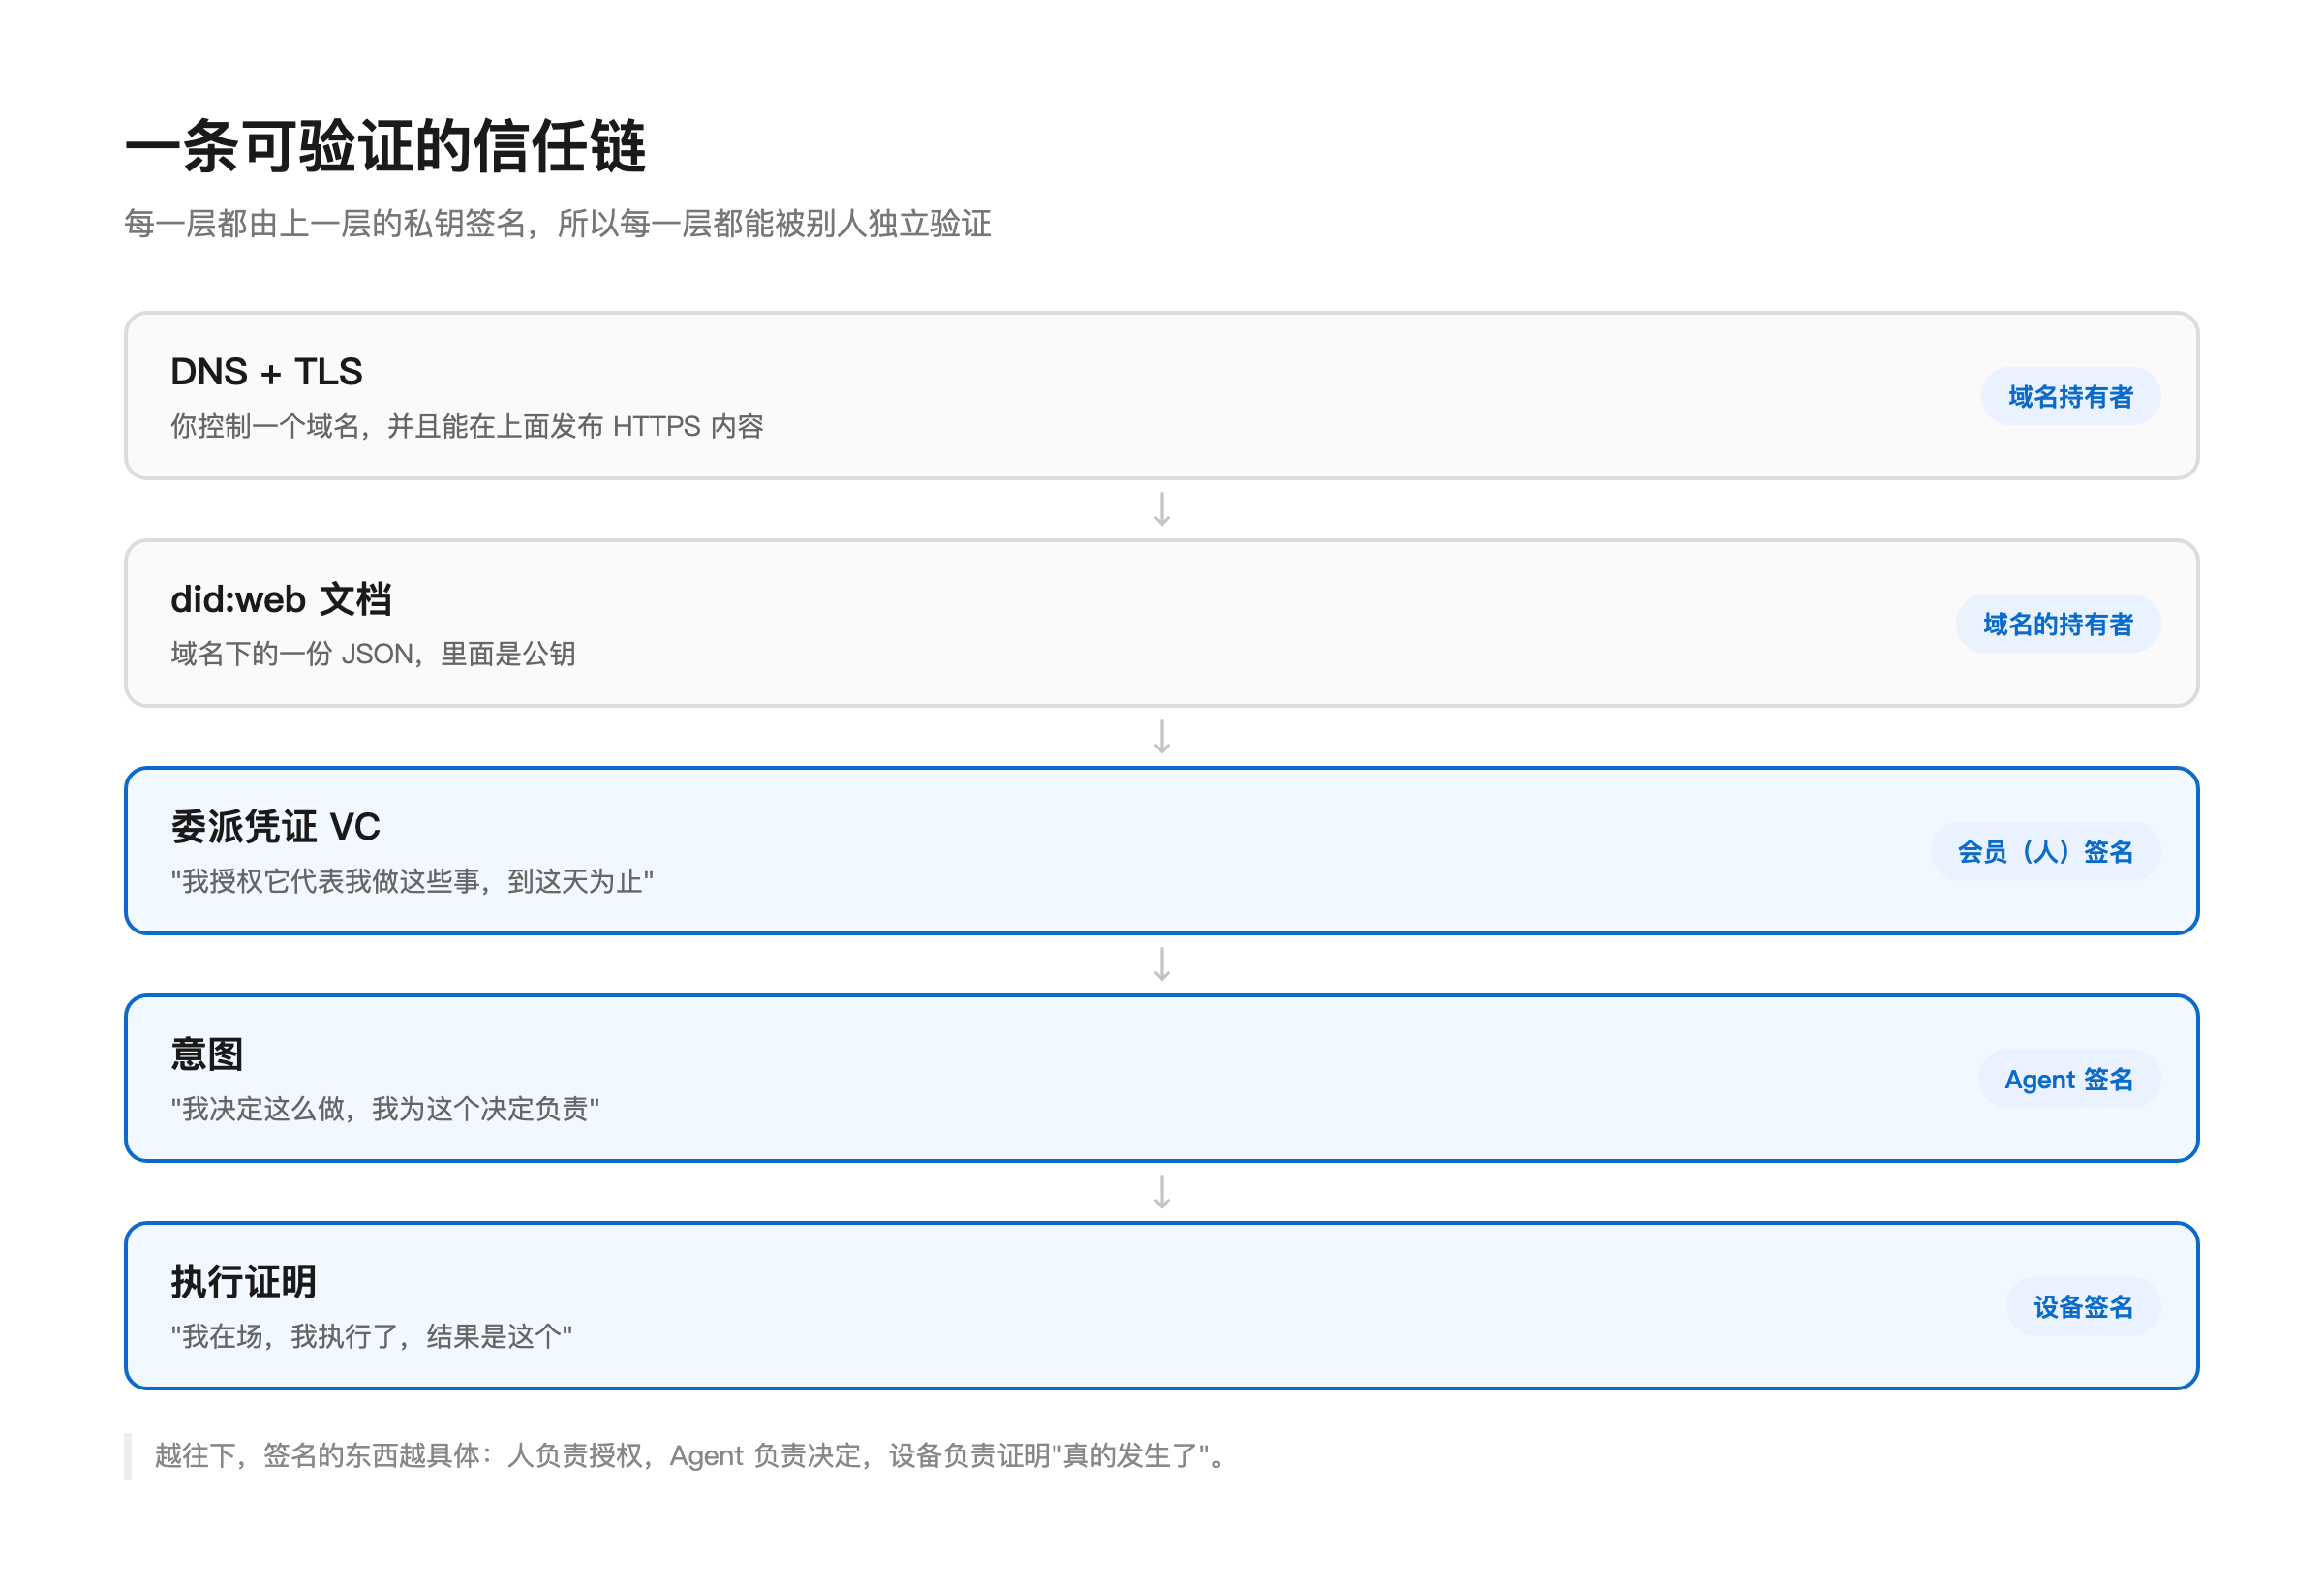Click quote 我授权它代表我做这些事，到这天为止
Image resolution: width=2324 pixels, height=1588 pixels.
point(412,881)
